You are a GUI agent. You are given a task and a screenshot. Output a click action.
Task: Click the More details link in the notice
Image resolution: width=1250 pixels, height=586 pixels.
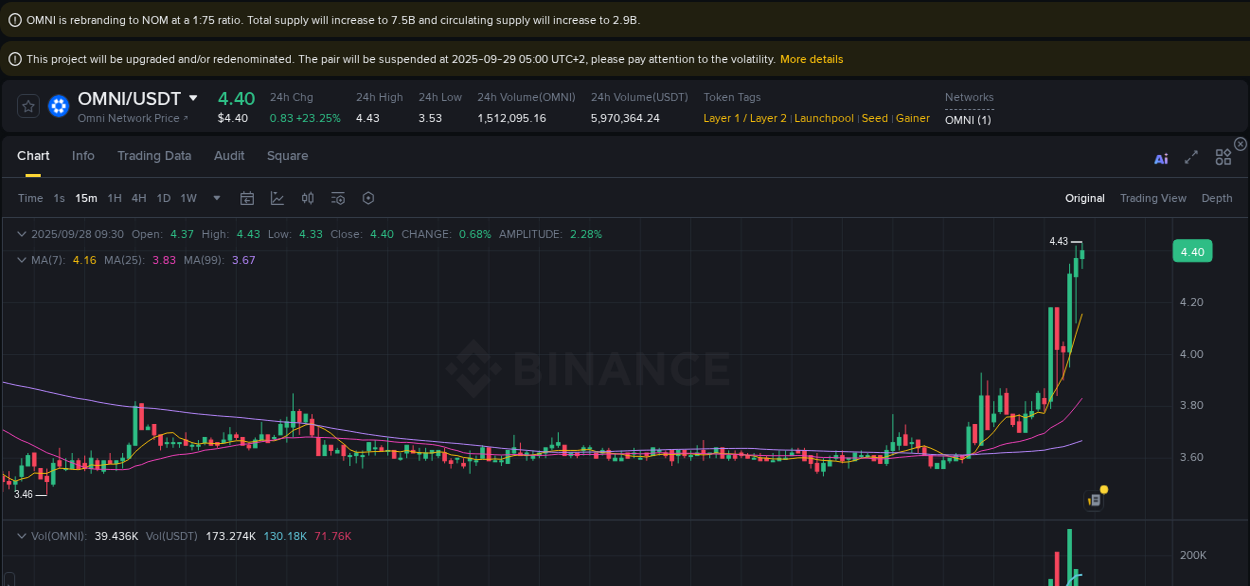811,59
